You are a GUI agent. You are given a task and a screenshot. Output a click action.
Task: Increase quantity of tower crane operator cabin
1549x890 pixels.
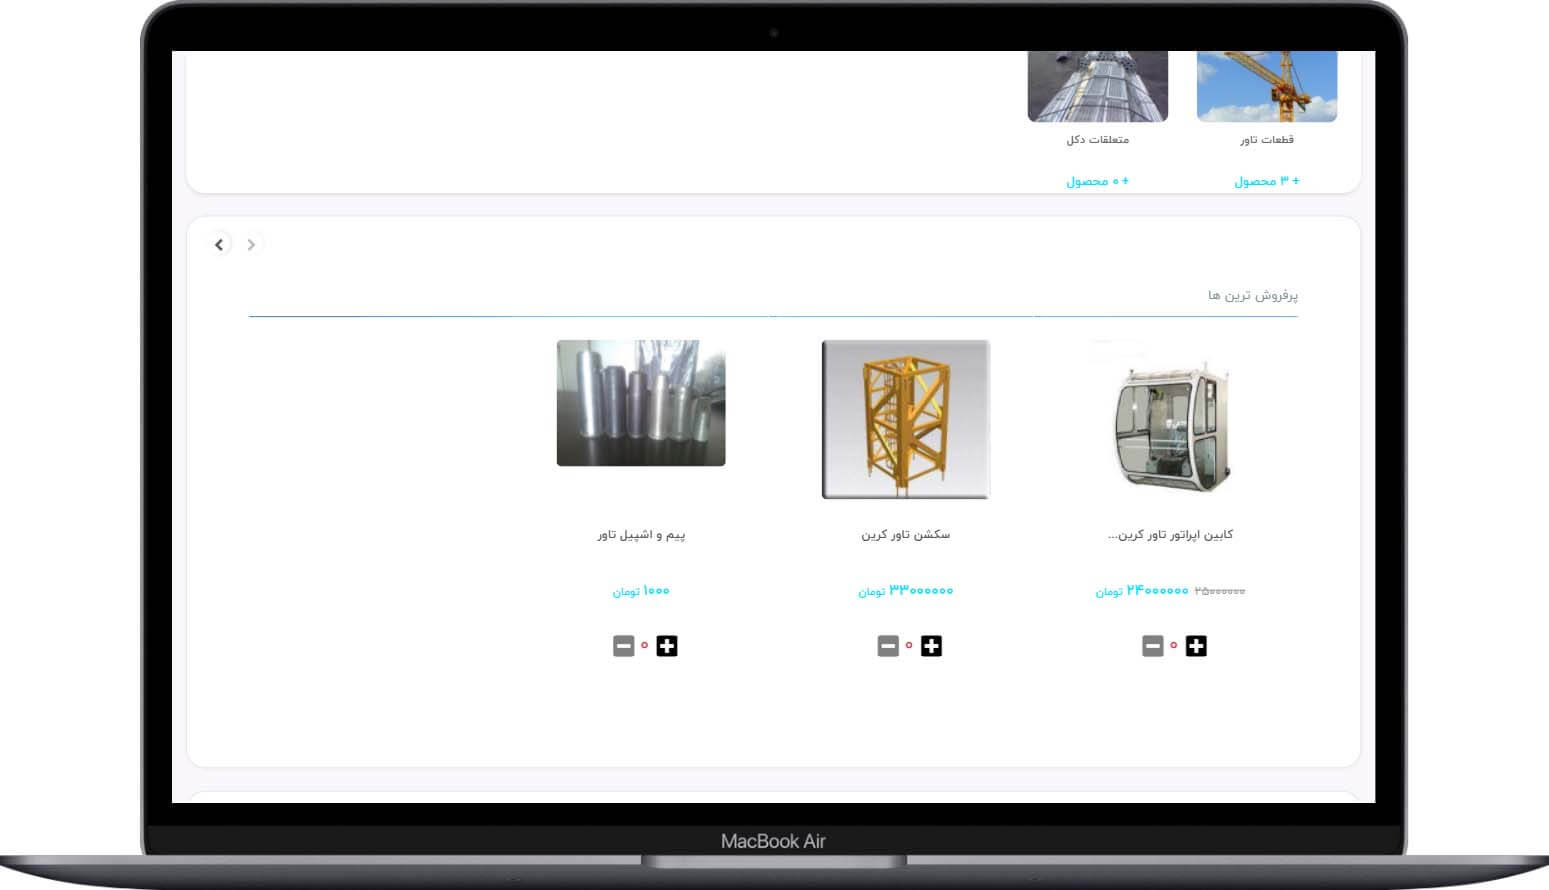1195,646
